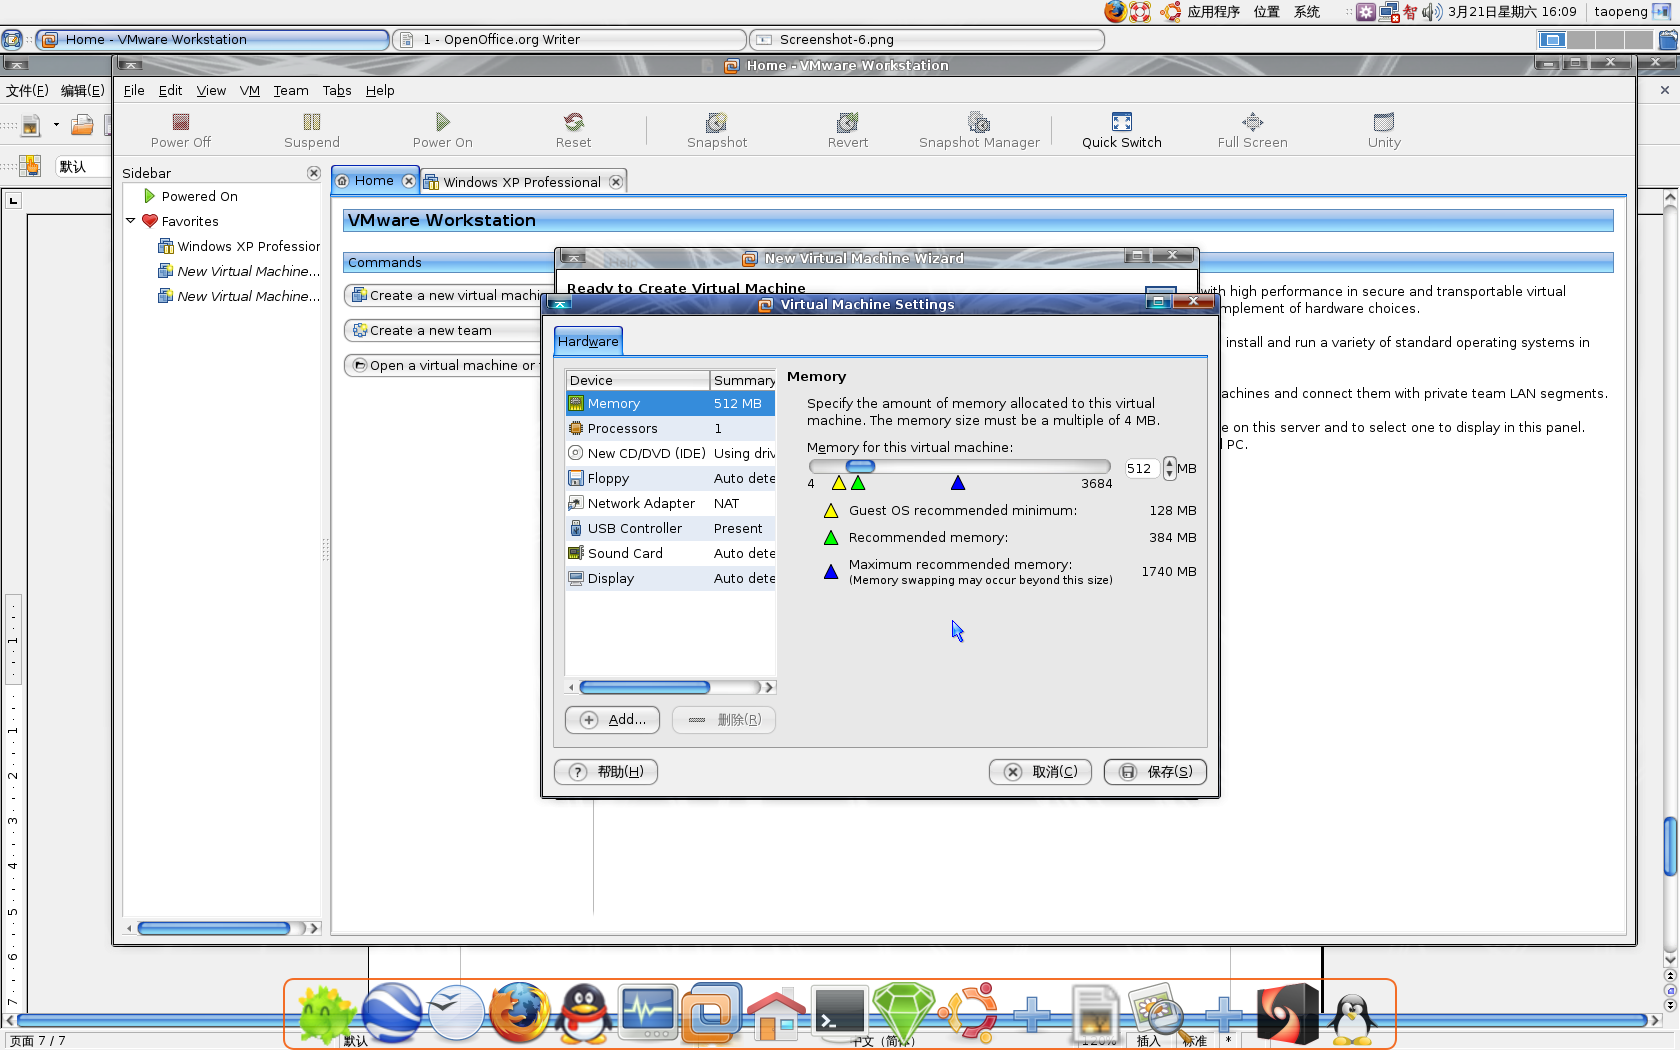This screenshot has width=1680, height=1050.
Task: Switch to the Home tab
Action: pos(374,180)
